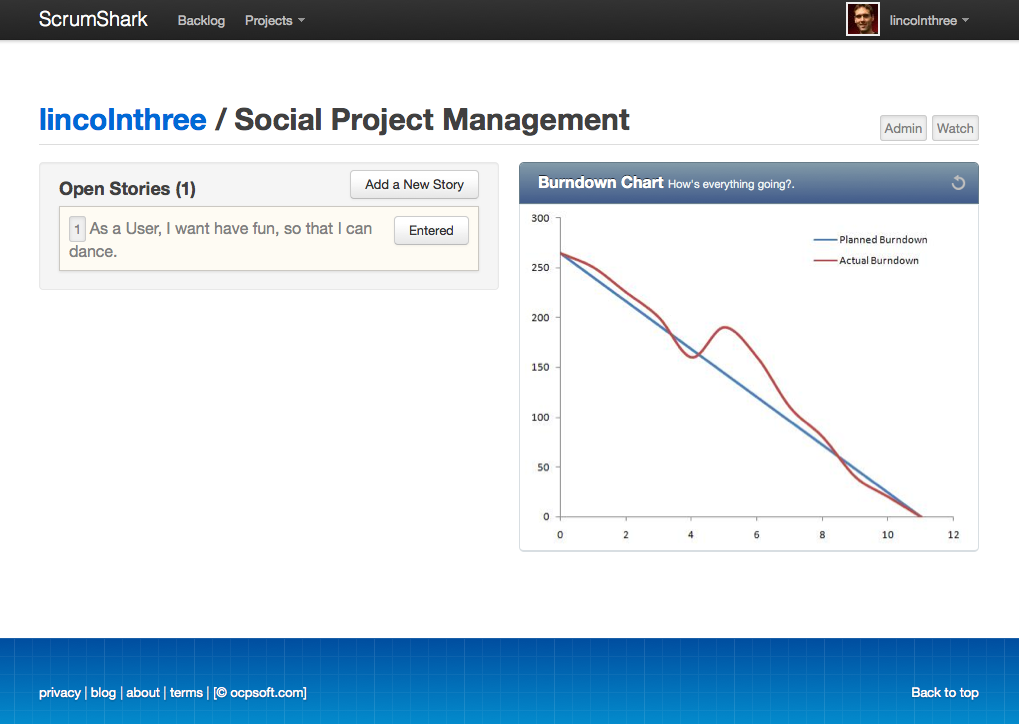
Task: Click the Admin button
Action: pyautogui.click(x=903, y=128)
